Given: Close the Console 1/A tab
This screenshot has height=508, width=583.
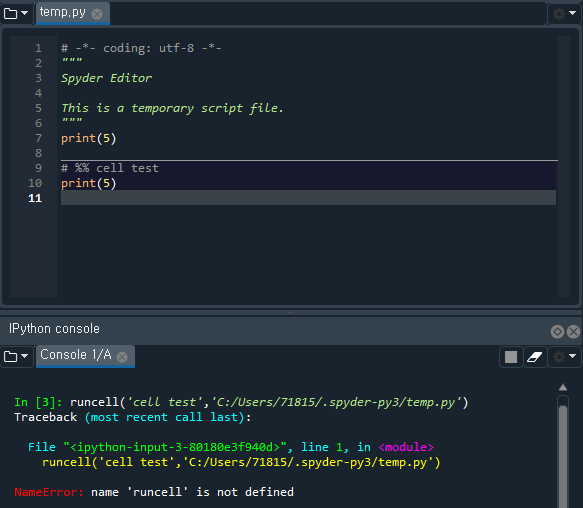Looking at the screenshot, I should [x=122, y=357].
